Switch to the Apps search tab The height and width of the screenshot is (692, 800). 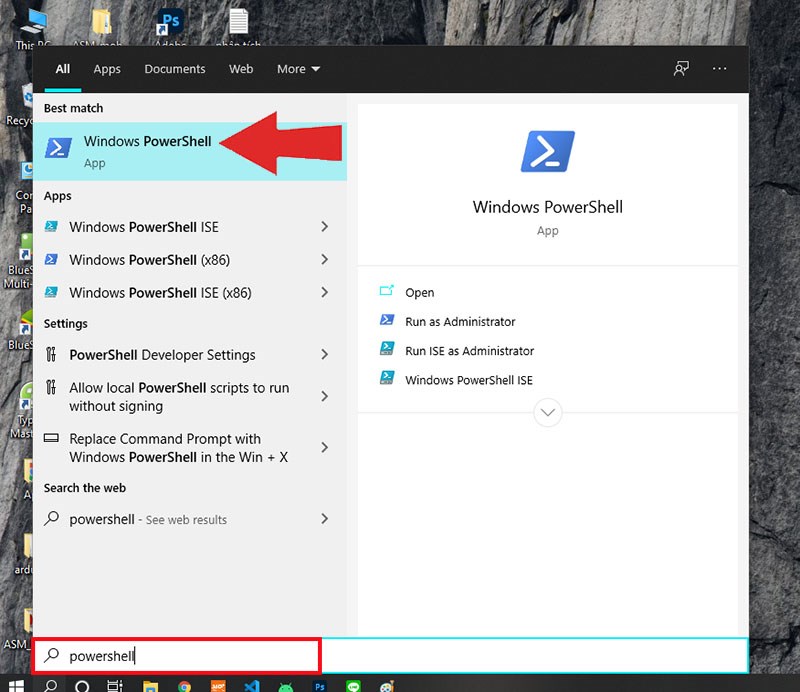(x=107, y=69)
